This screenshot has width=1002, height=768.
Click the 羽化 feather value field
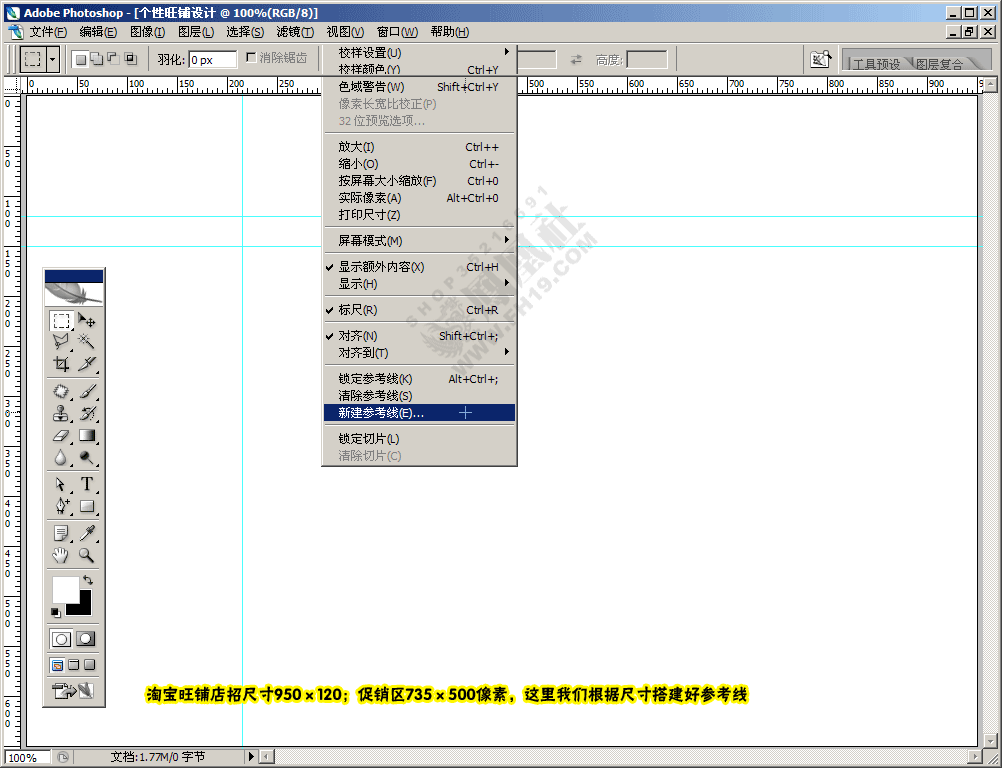tap(213, 59)
